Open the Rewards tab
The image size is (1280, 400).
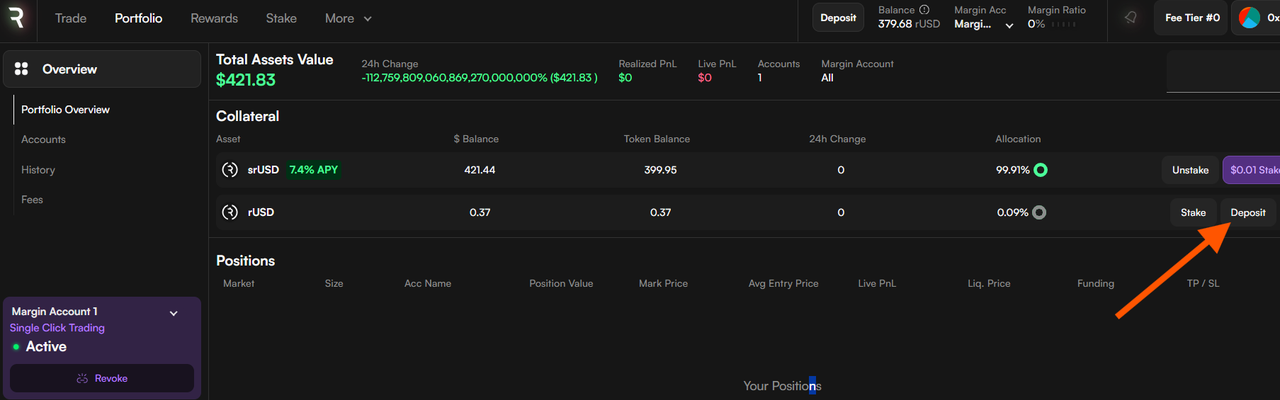(214, 18)
